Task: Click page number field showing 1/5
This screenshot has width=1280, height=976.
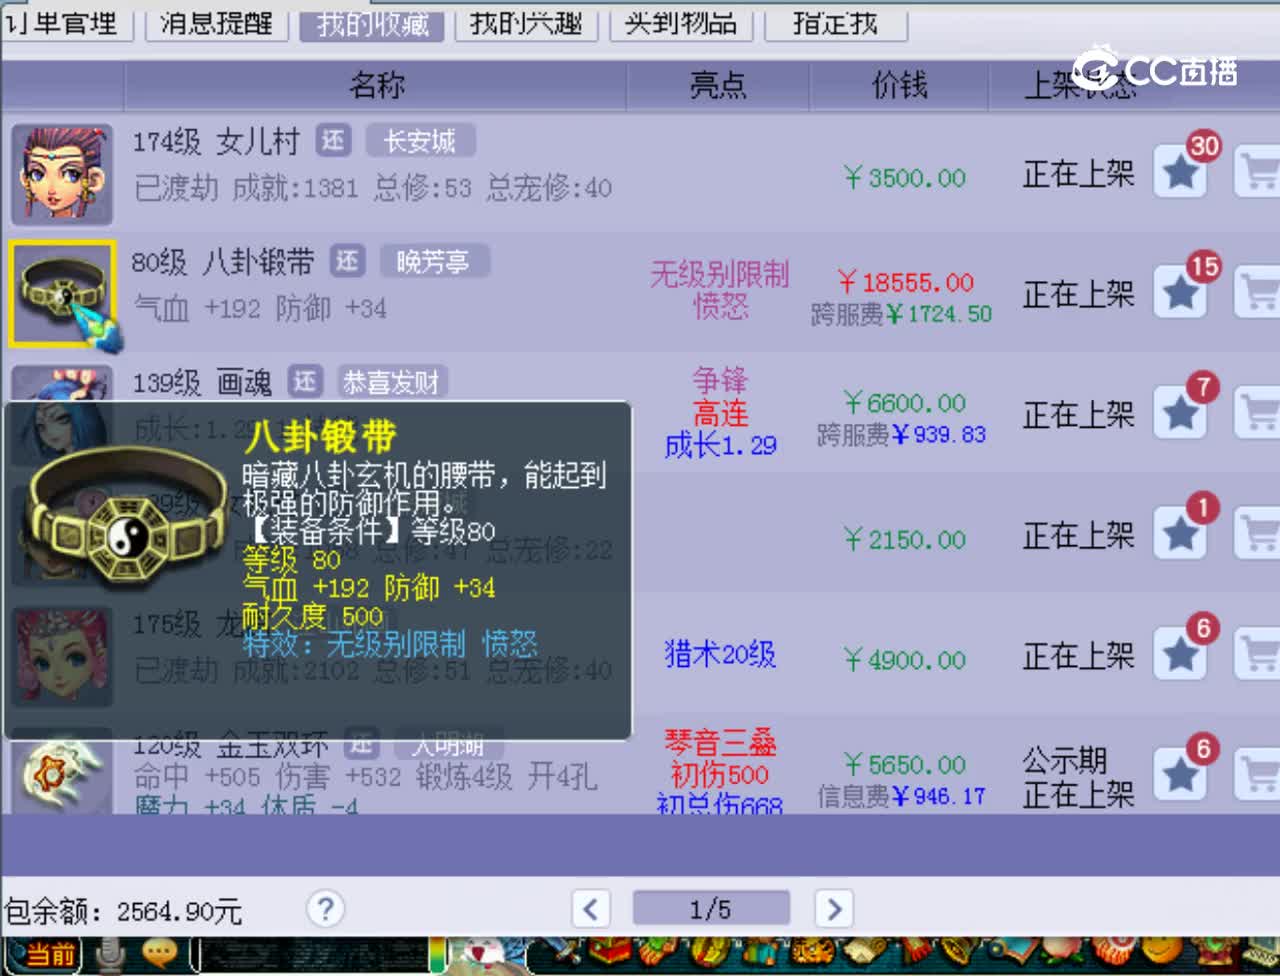Action: [x=711, y=909]
